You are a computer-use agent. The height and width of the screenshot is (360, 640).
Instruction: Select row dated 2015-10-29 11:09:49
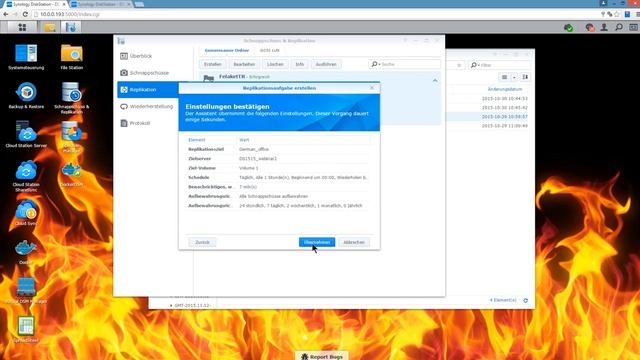490,126
